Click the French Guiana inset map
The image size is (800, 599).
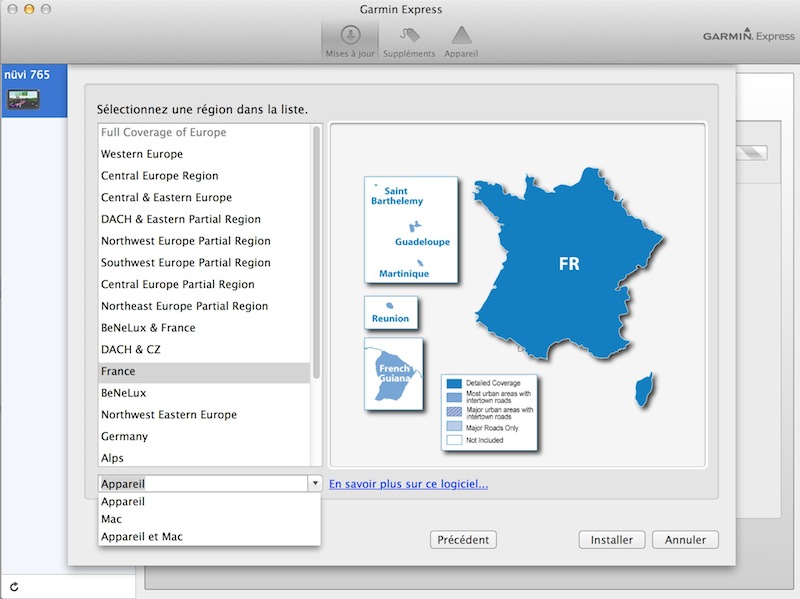pos(393,373)
